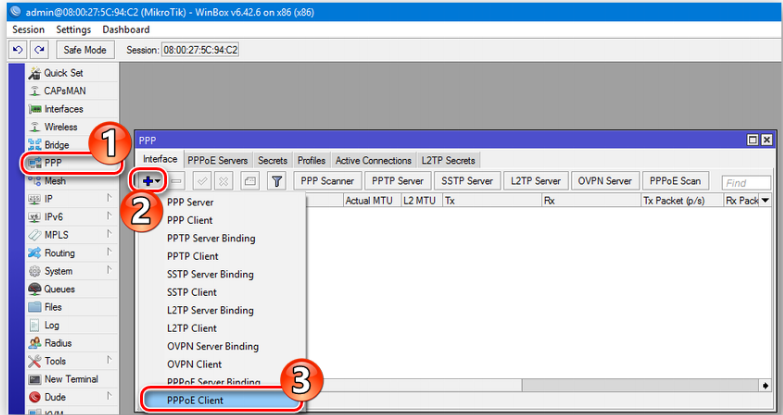Image resolution: width=783 pixels, height=415 pixels.
Task: Open Mesh in the sidebar
Action: [x=72, y=181]
